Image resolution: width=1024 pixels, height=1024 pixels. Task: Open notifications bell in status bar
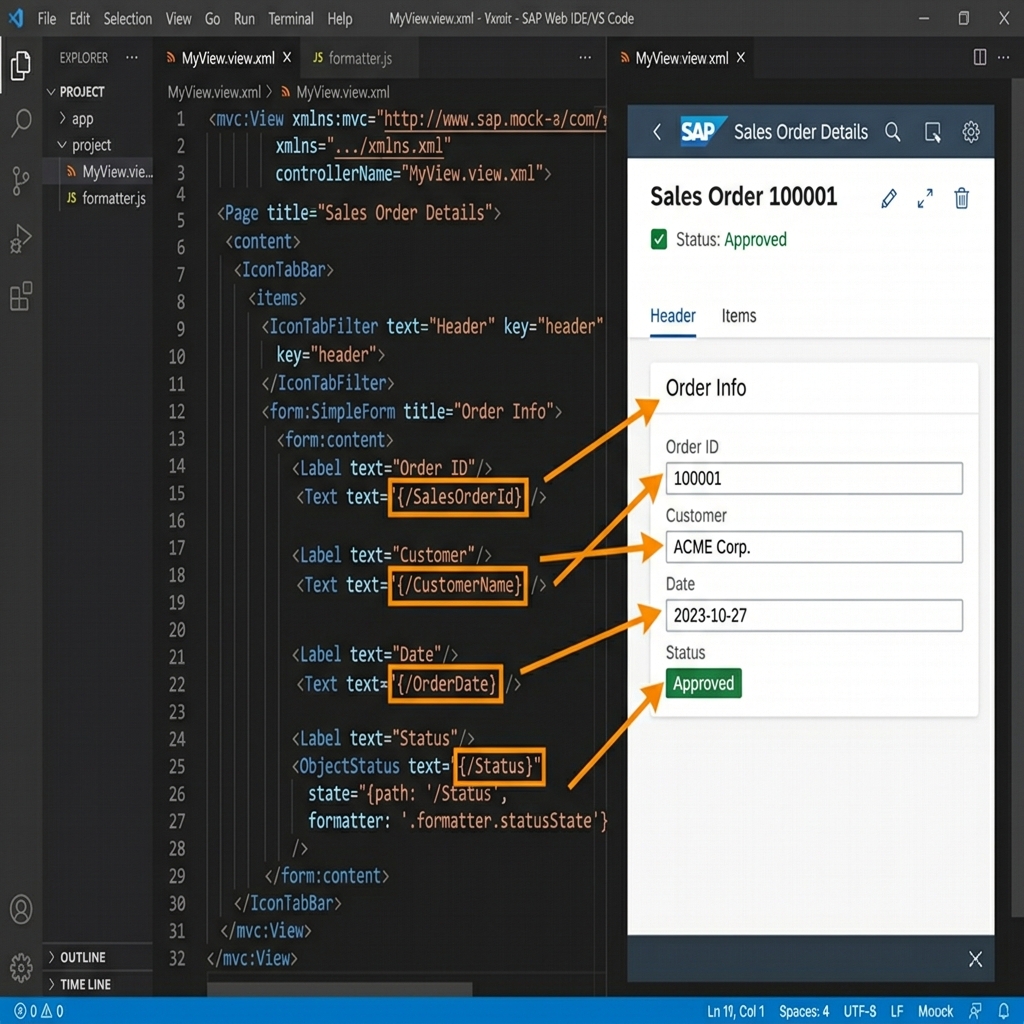pos(1003,1011)
